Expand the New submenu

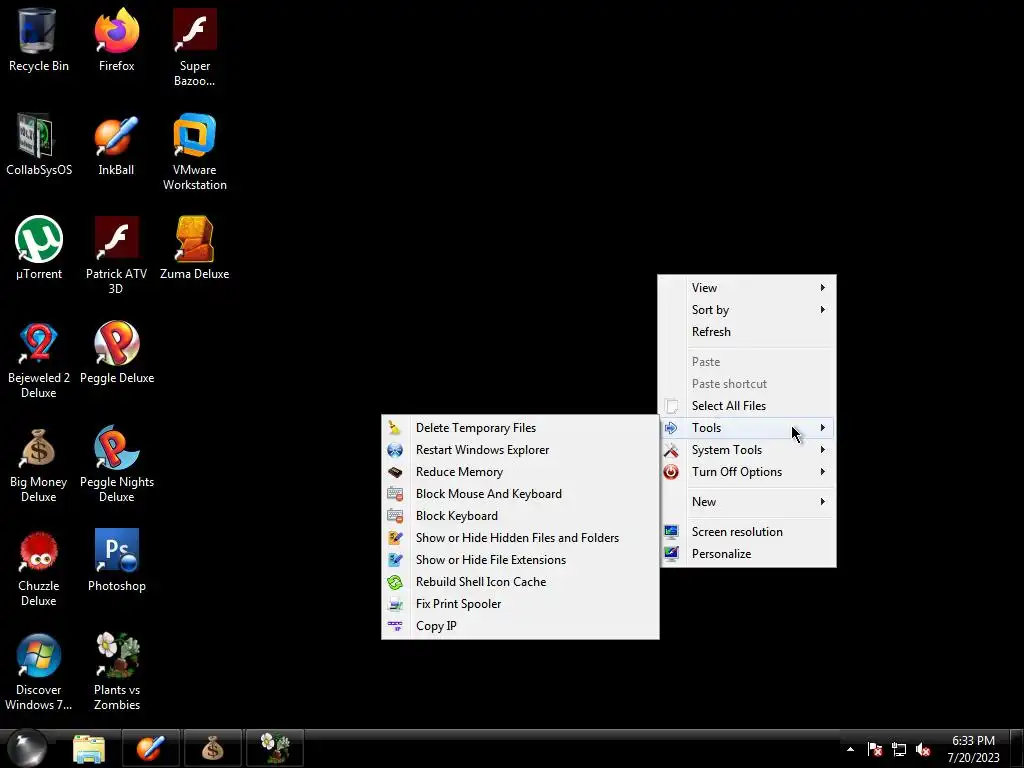coord(747,502)
